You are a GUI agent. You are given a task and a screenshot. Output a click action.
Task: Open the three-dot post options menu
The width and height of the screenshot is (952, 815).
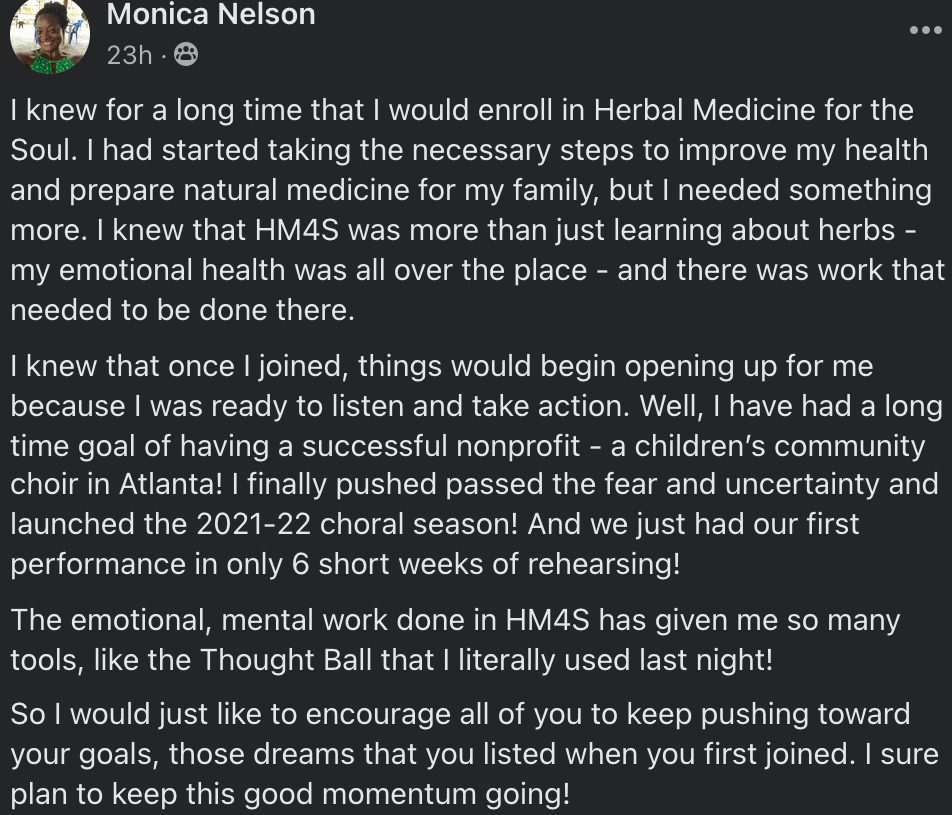(925, 30)
